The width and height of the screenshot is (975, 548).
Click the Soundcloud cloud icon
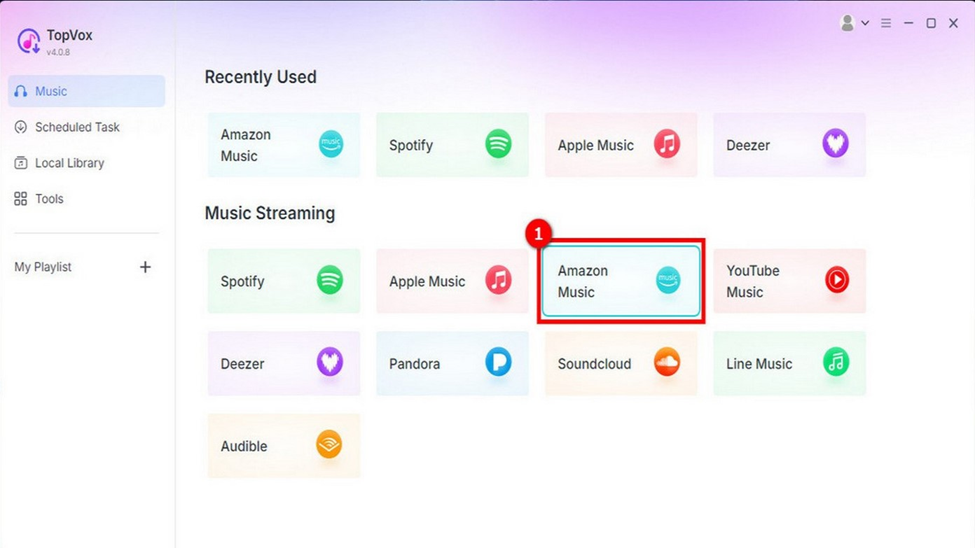click(x=667, y=363)
